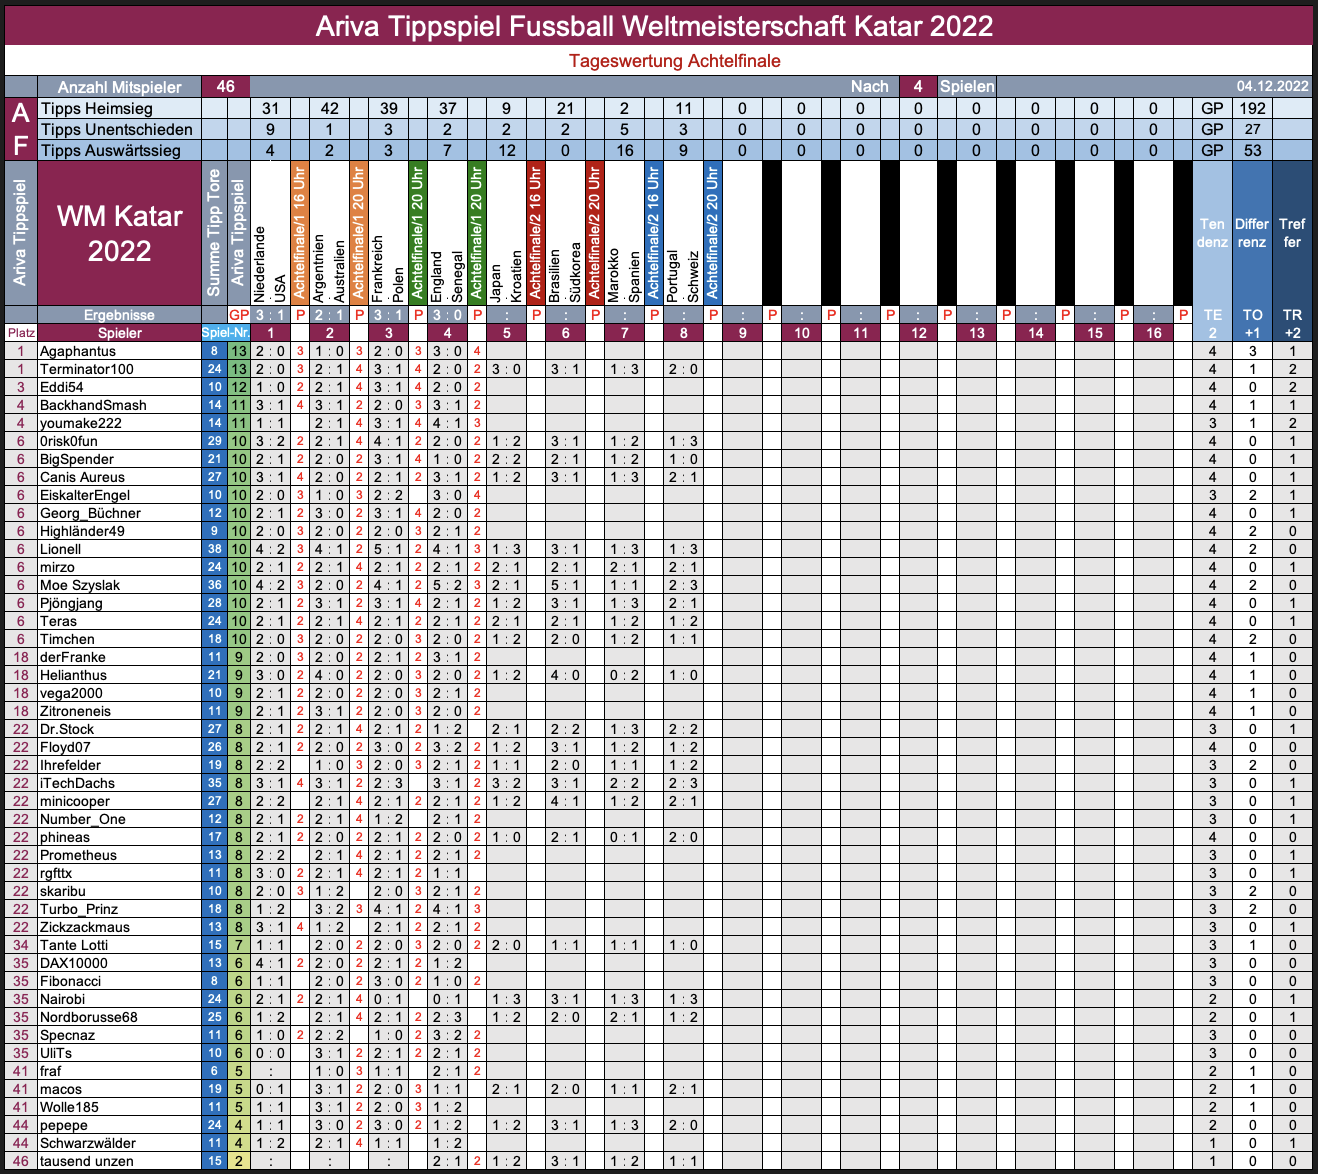Select the dark blue Treffer column header
Screen dimensions: 1318x1174
click(x=1291, y=233)
